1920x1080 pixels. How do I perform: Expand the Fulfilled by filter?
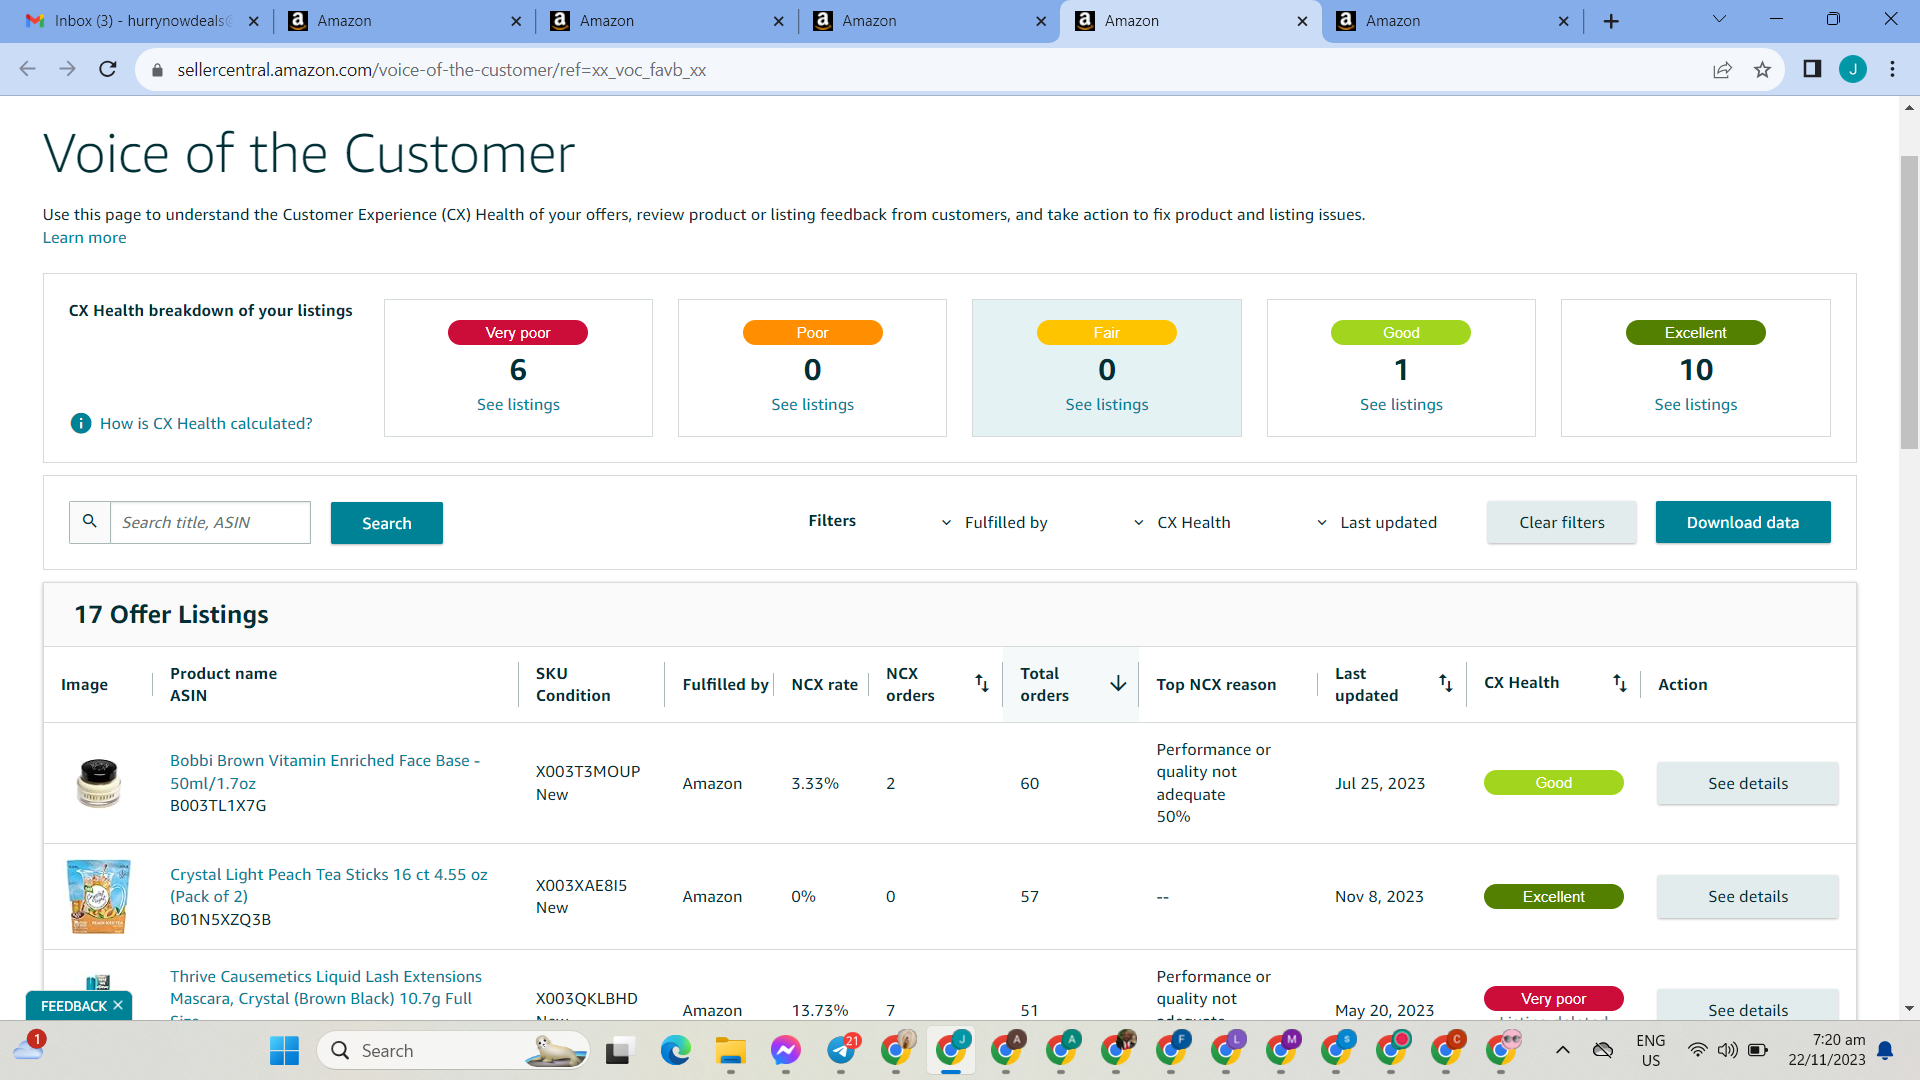point(995,522)
